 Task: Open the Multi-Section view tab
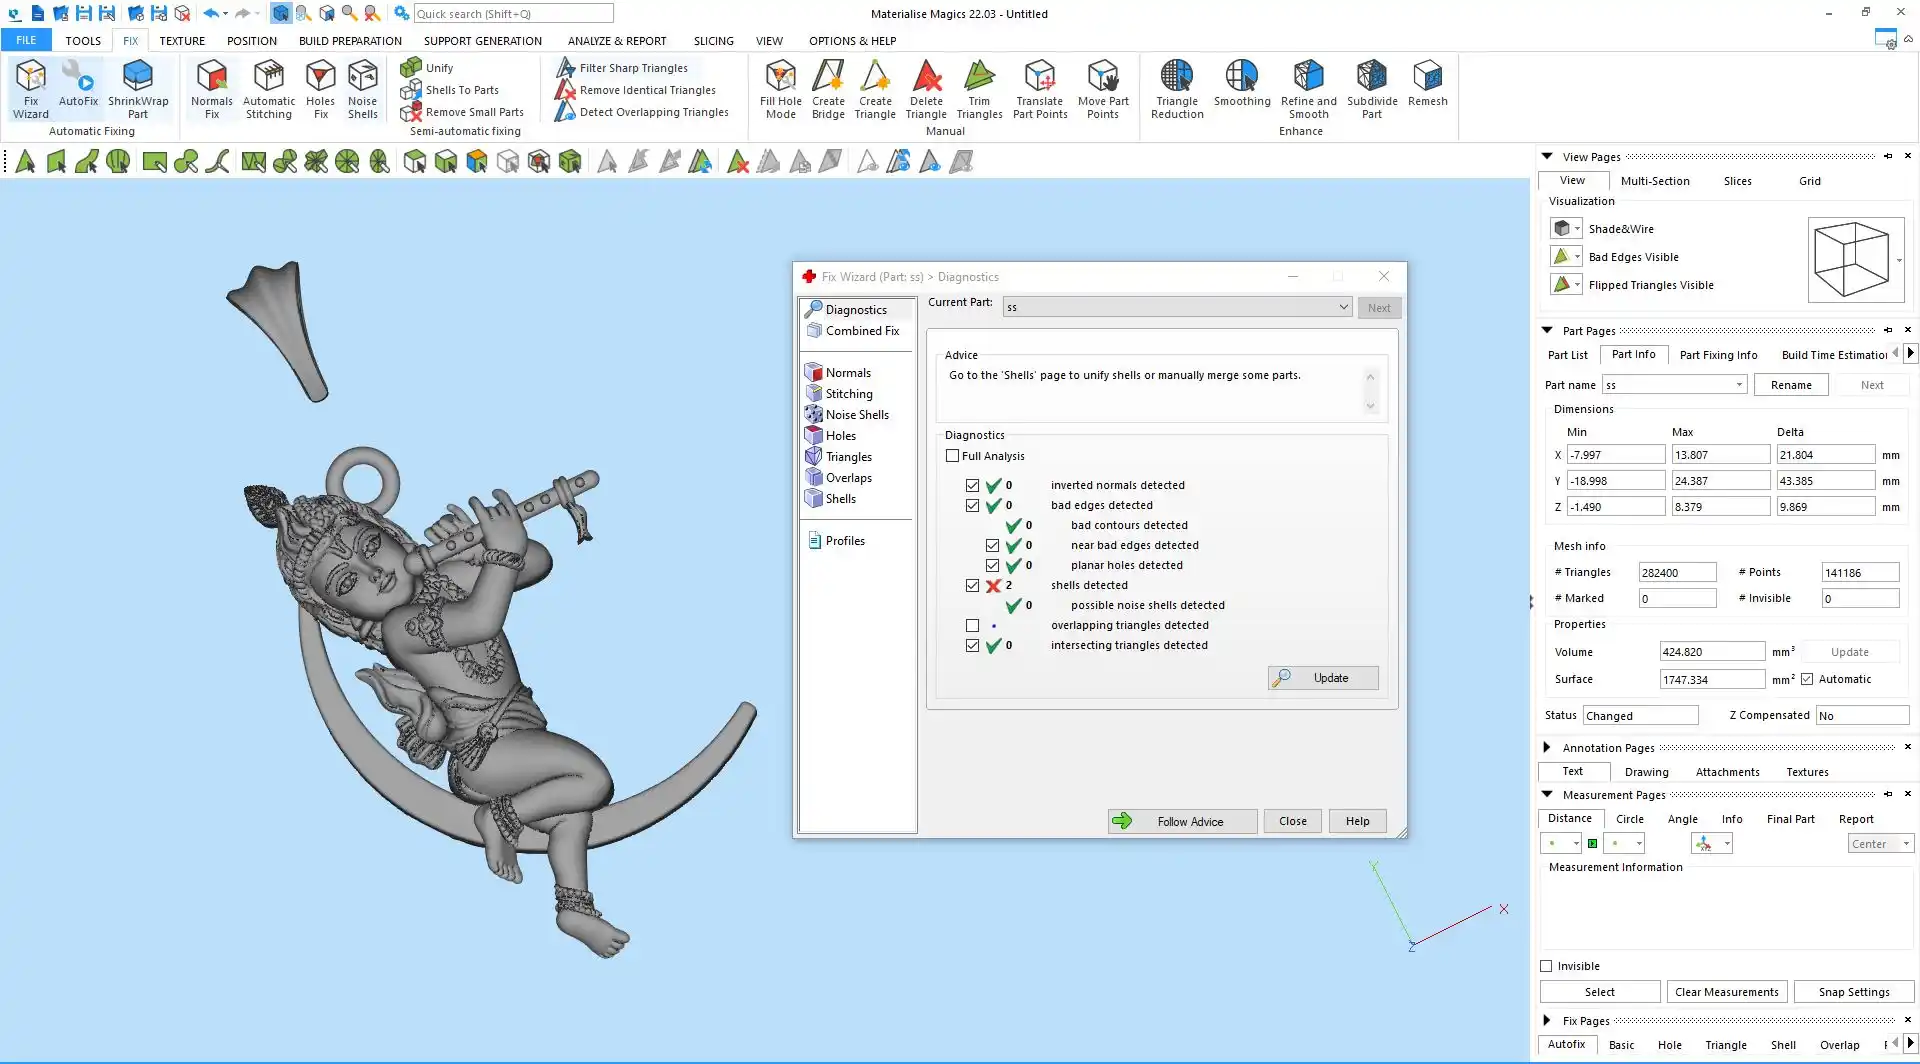tap(1654, 181)
